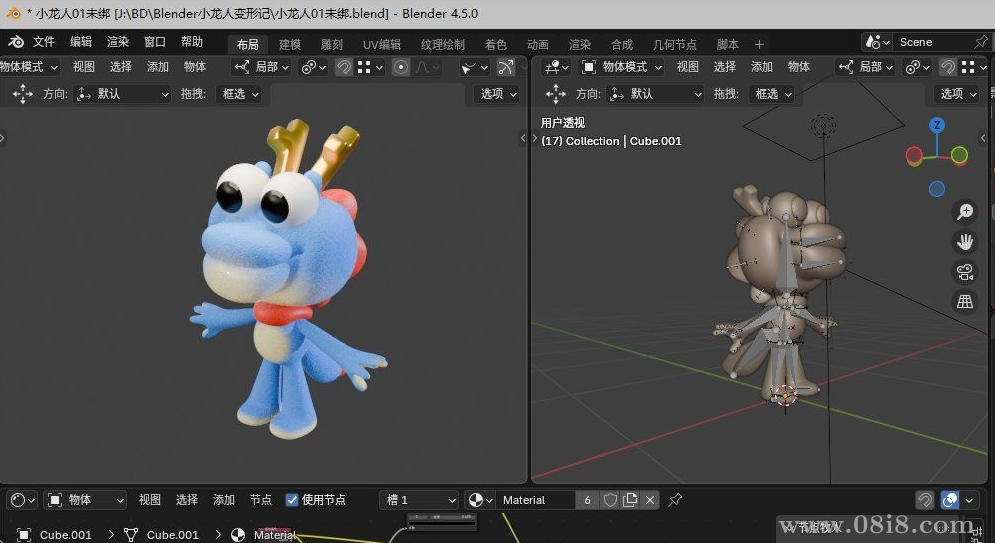Switch to the 几何节点 workspace tab

tap(675, 44)
